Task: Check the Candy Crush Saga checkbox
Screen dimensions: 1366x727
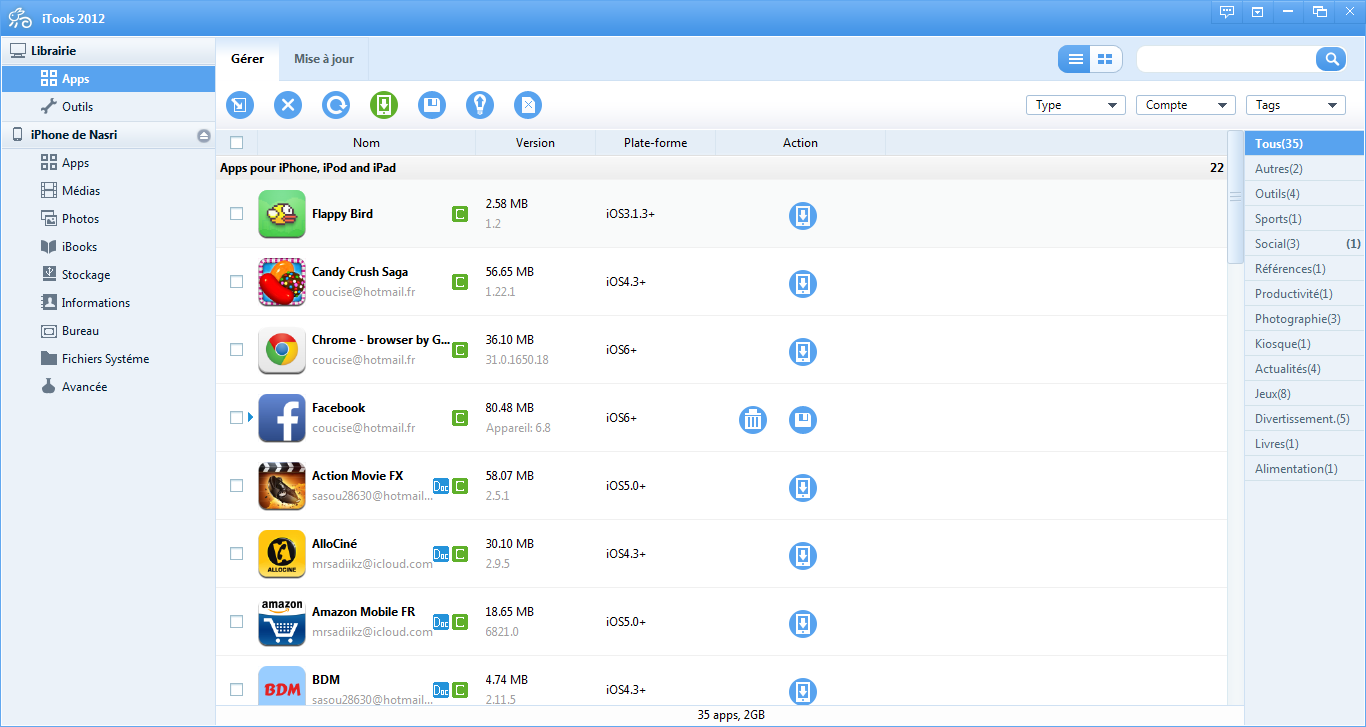Action: tap(237, 282)
